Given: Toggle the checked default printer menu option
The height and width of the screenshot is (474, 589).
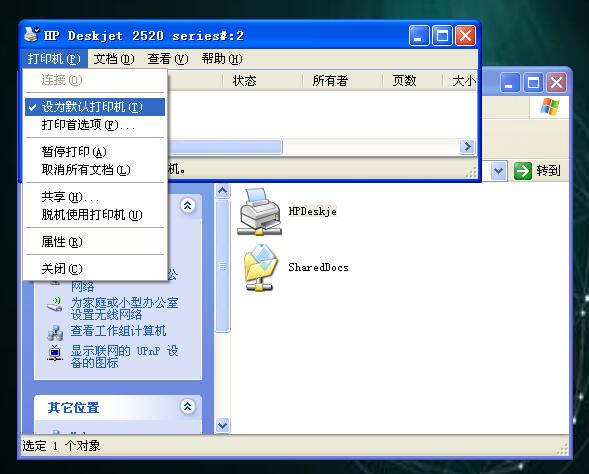Looking at the screenshot, I should coord(95,107).
